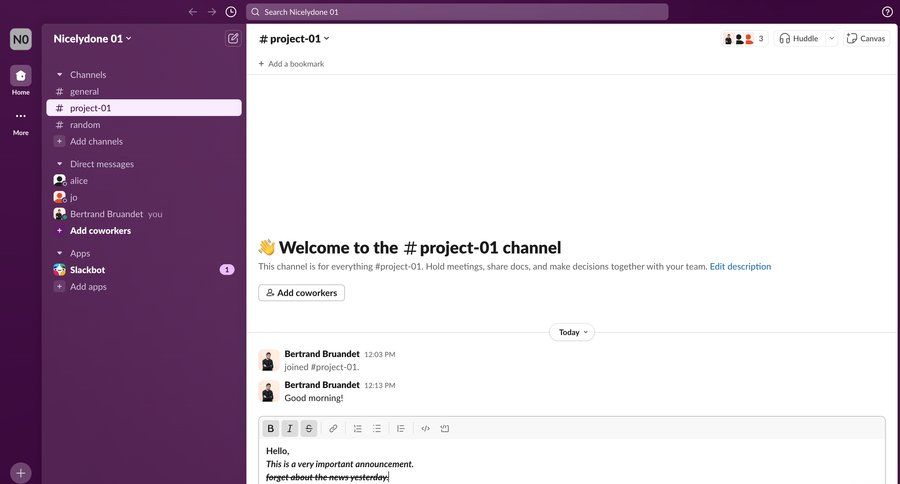Open direct message with jo
Viewport: 900px width, 484px height.
pyautogui.click(x=143, y=197)
